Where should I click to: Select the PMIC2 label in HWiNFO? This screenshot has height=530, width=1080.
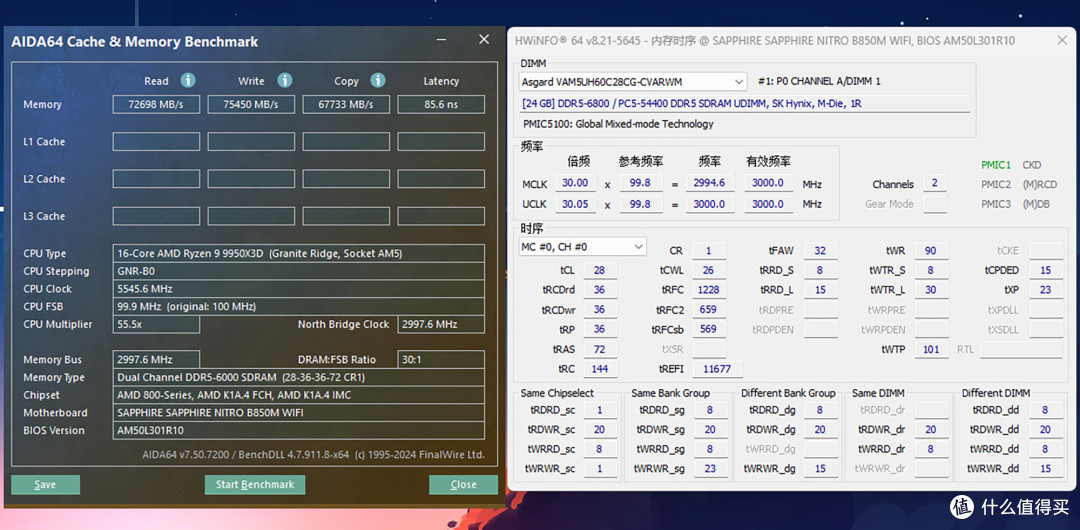coord(996,185)
